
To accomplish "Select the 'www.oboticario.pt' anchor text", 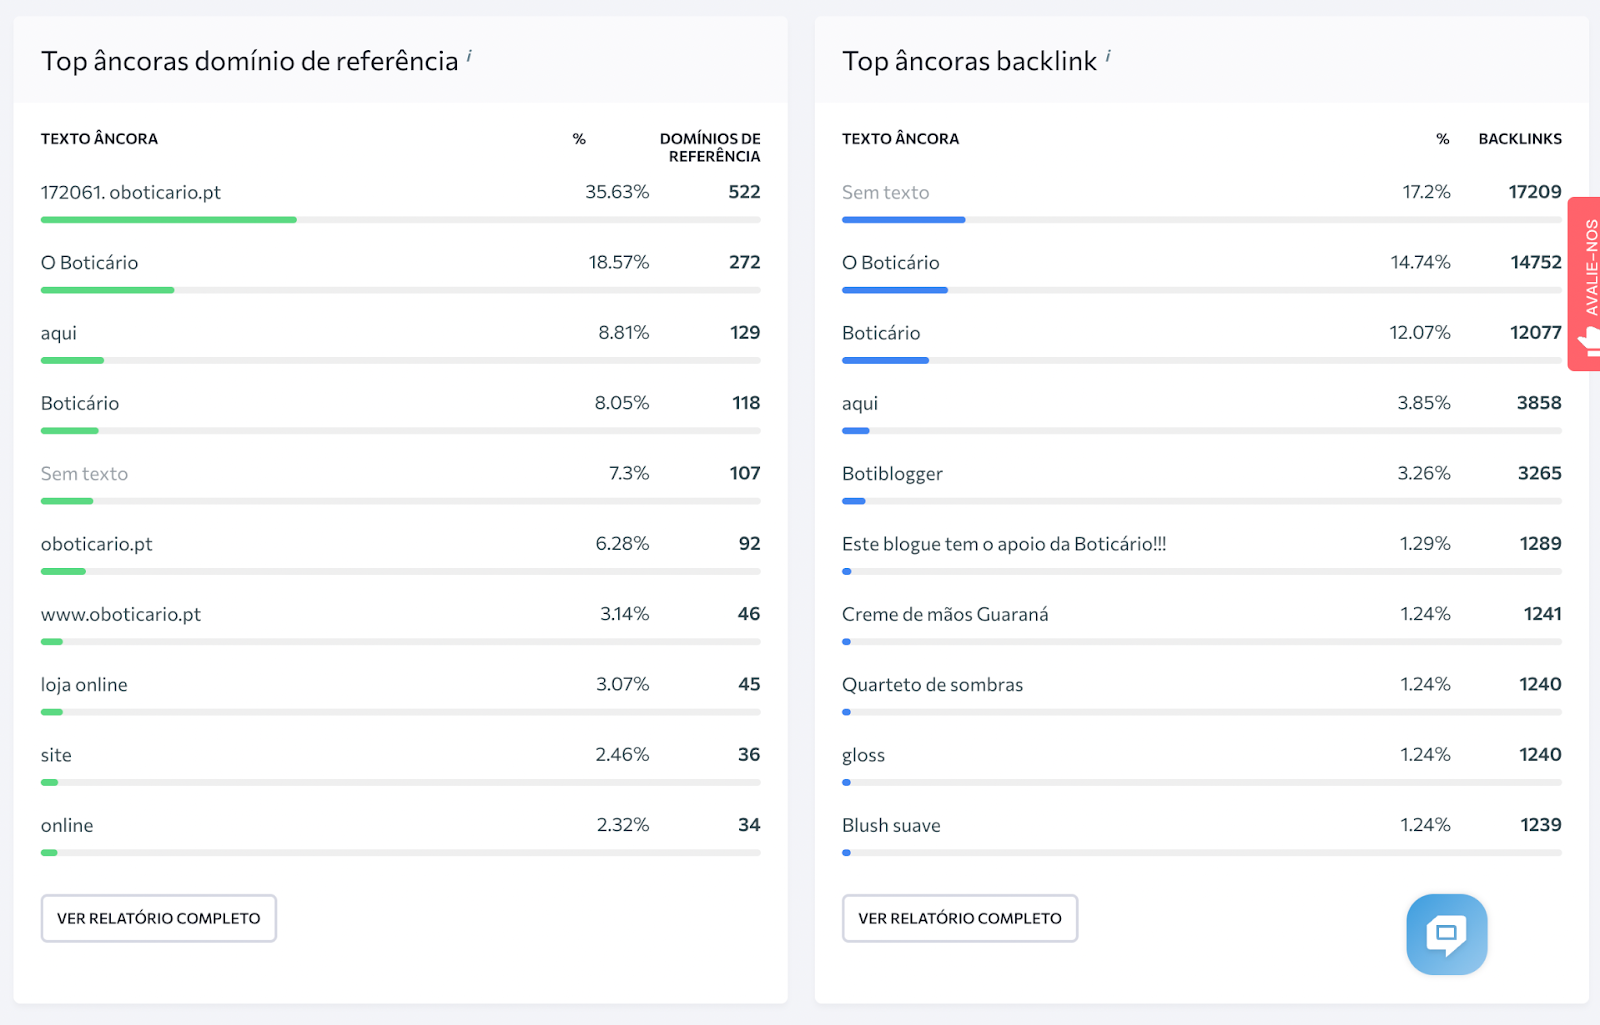I will tap(121, 614).
